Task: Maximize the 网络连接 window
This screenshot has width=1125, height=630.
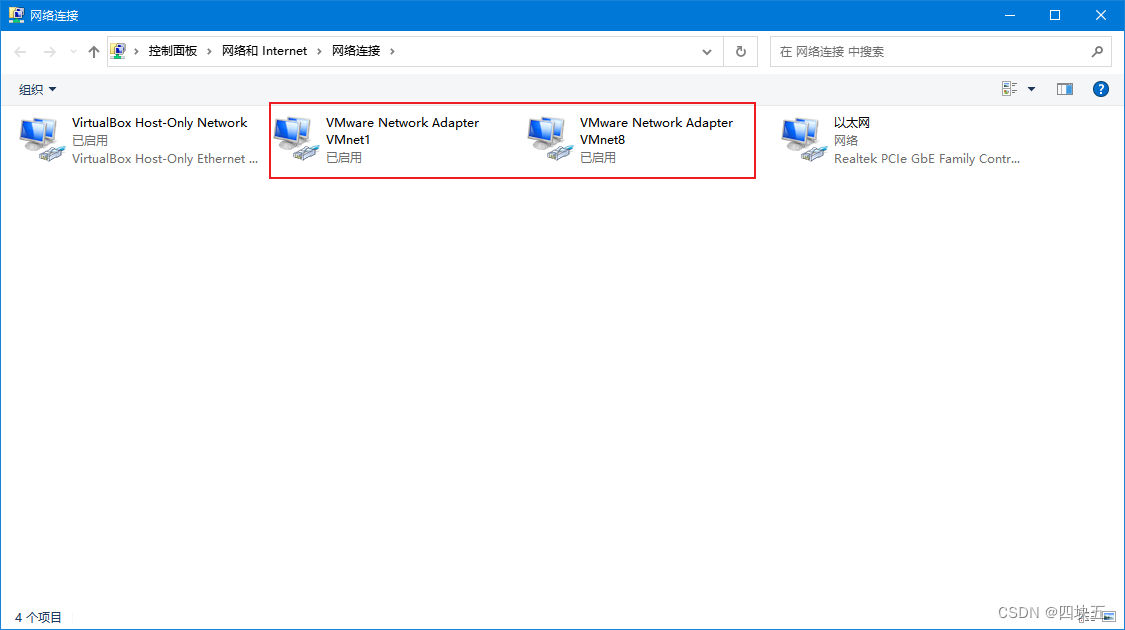Action: tap(1055, 15)
